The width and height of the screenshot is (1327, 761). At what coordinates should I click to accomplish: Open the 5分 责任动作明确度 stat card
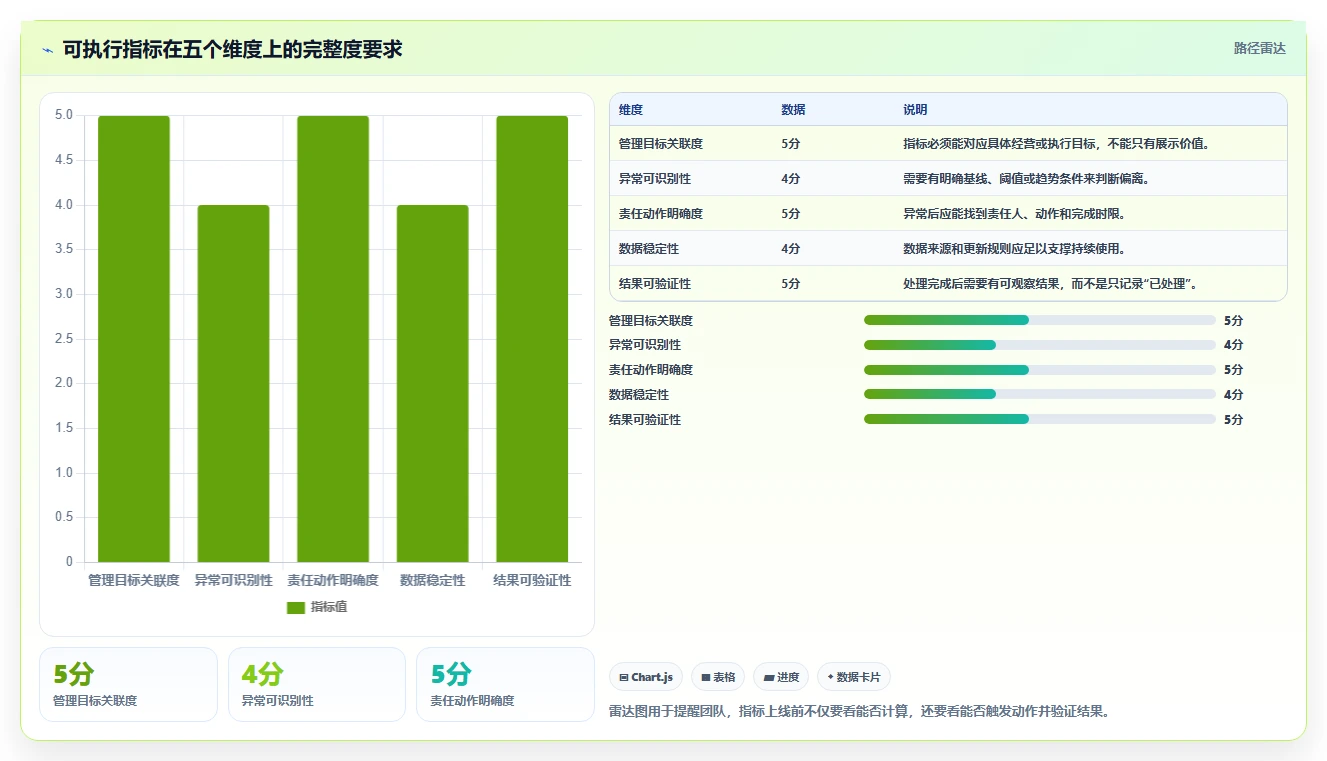pyautogui.click(x=505, y=684)
